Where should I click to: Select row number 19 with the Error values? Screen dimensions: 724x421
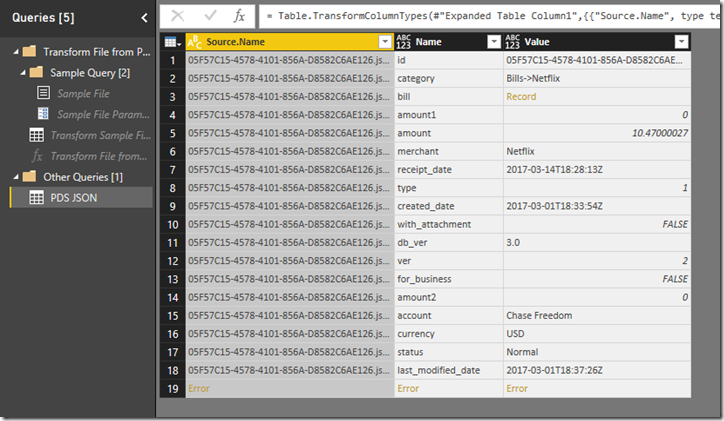tap(171, 388)
